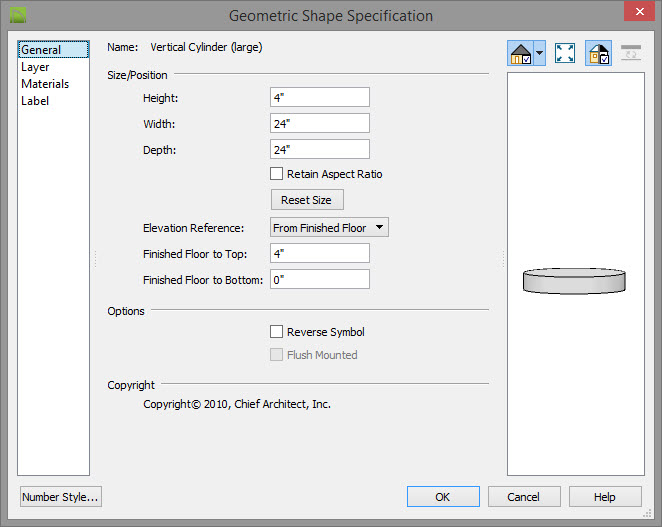Click the house rendering view icon
Image resolution: width=662 pixels, height=527 pixels.
(521, 53)
